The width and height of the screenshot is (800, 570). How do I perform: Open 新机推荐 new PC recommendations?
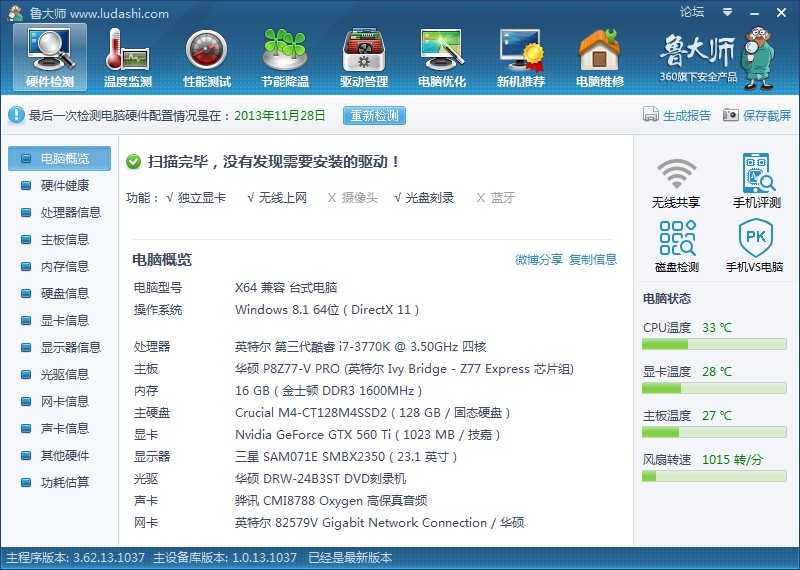pos(520,57)
